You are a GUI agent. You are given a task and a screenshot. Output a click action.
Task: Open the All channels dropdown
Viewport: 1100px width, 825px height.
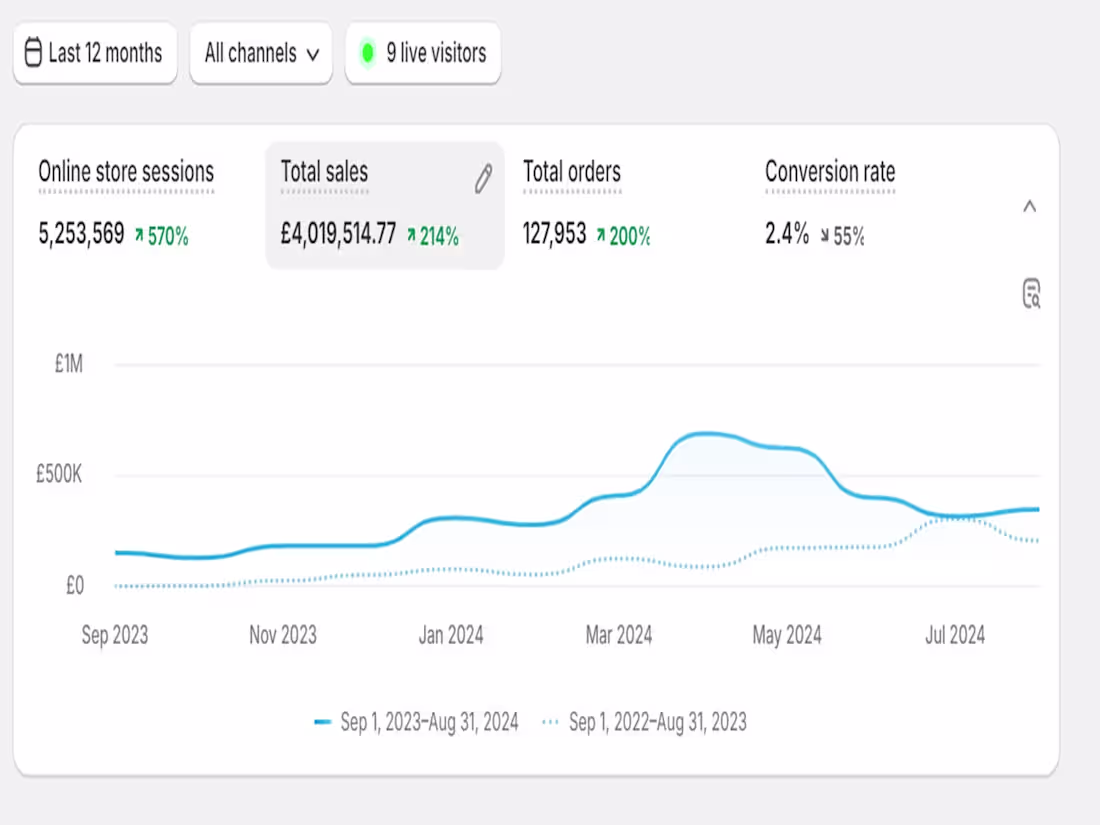coord(261,53)
